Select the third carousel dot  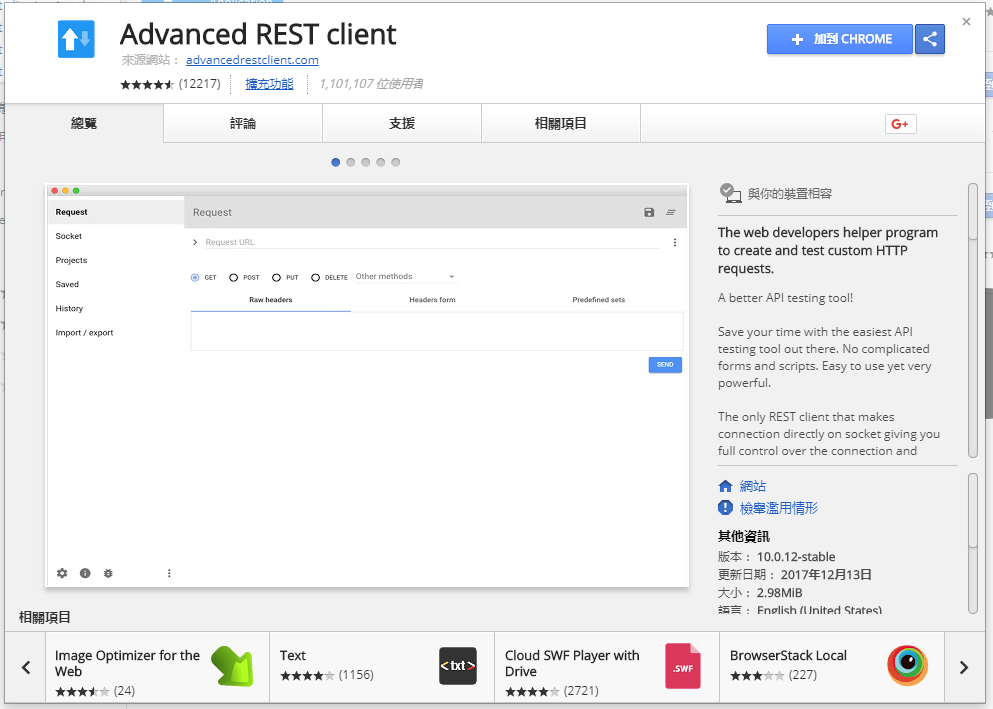(365, 163)
